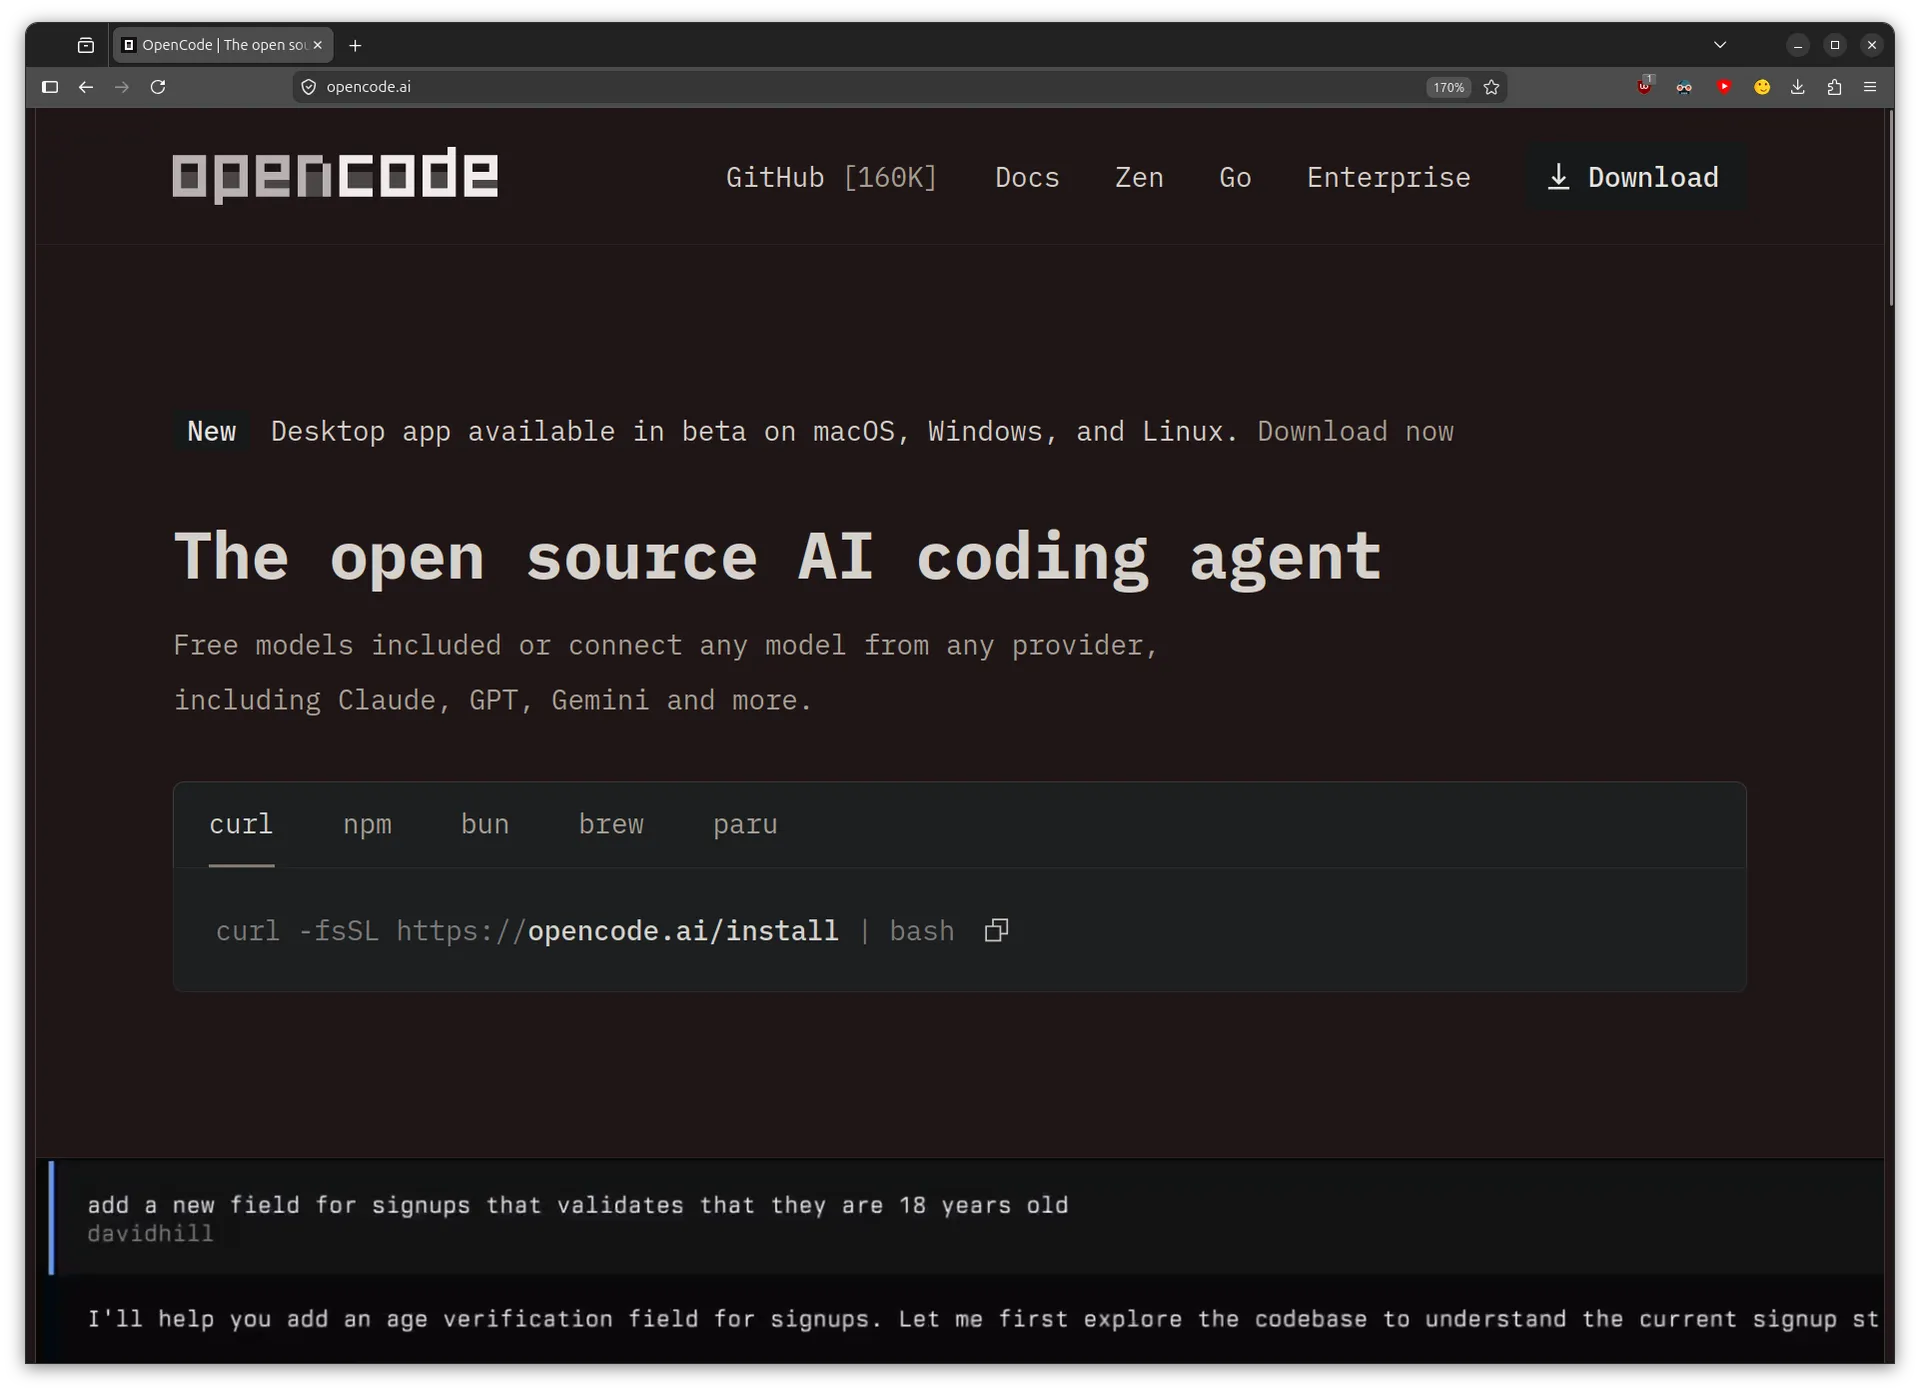Click the page vertical scrollbar thumb

[1890, 208]
